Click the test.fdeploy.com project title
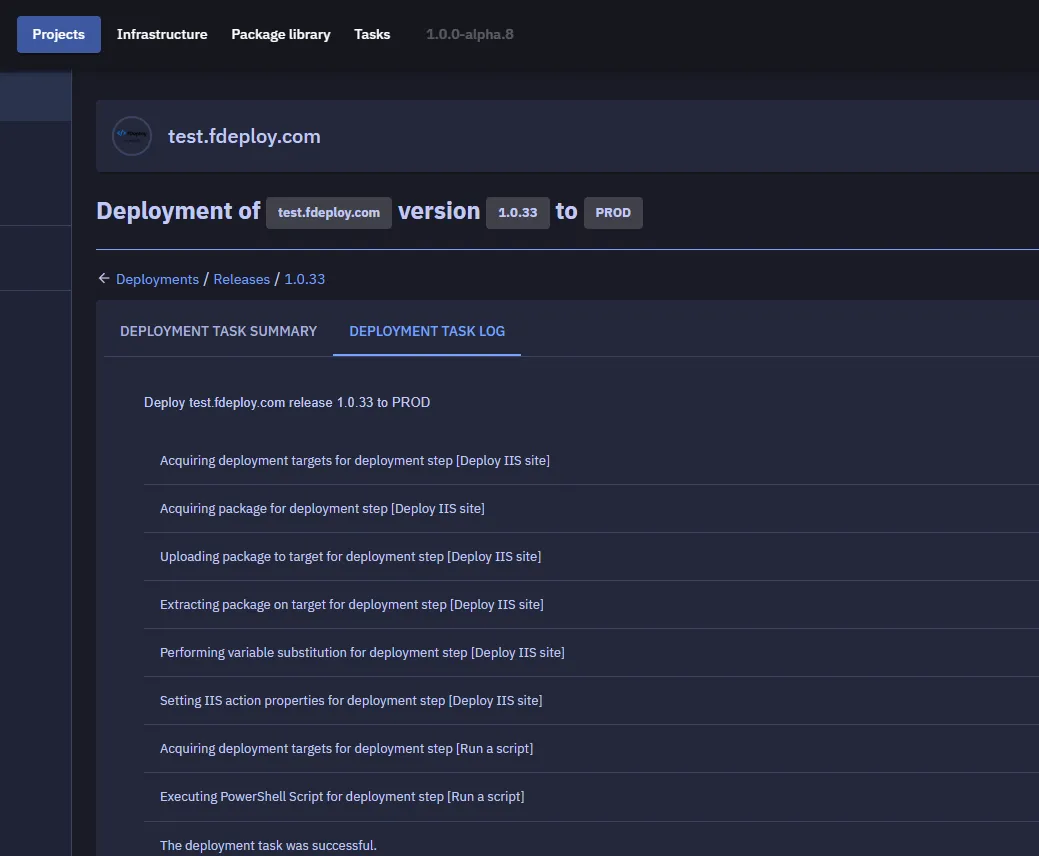Viewport: 1039px width, 856px height. 244,136
